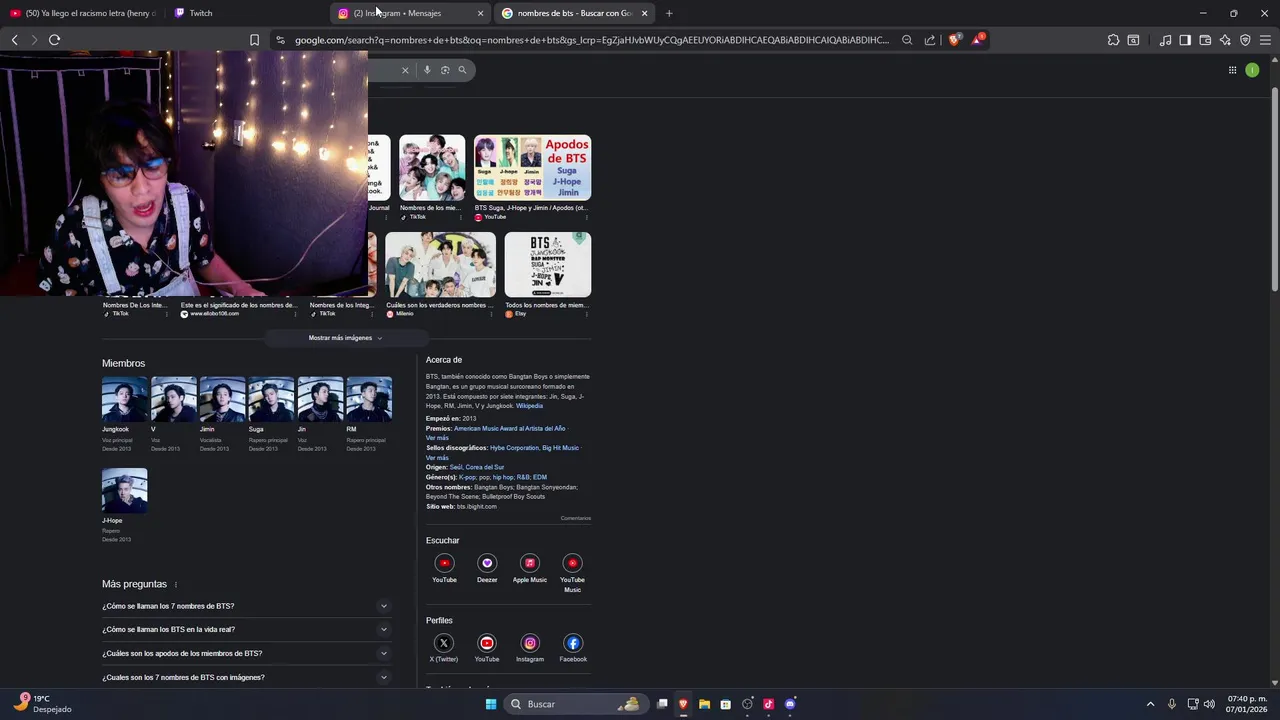
Task: Open the Brave Wallet icon
Action: pos(1205,40)
